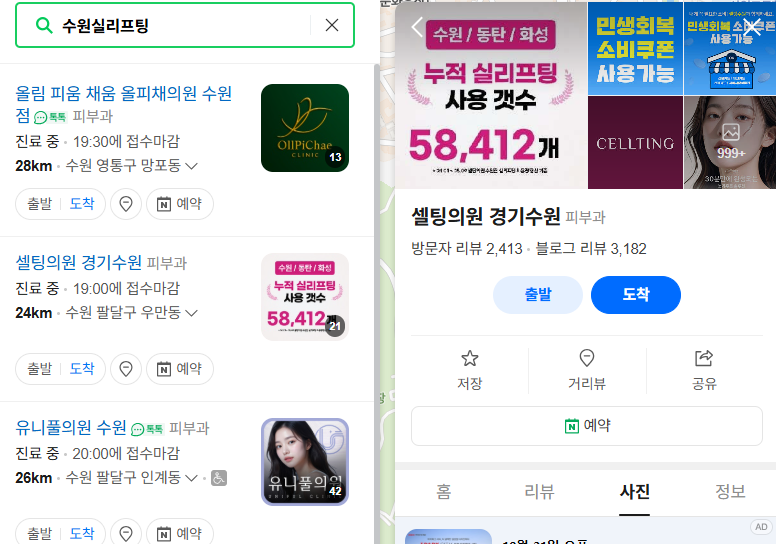The height and width of the screenshot is (544, 776).
Task: Expand address chevron next to 수원 영통구 망포동
Action: point(192,166)
